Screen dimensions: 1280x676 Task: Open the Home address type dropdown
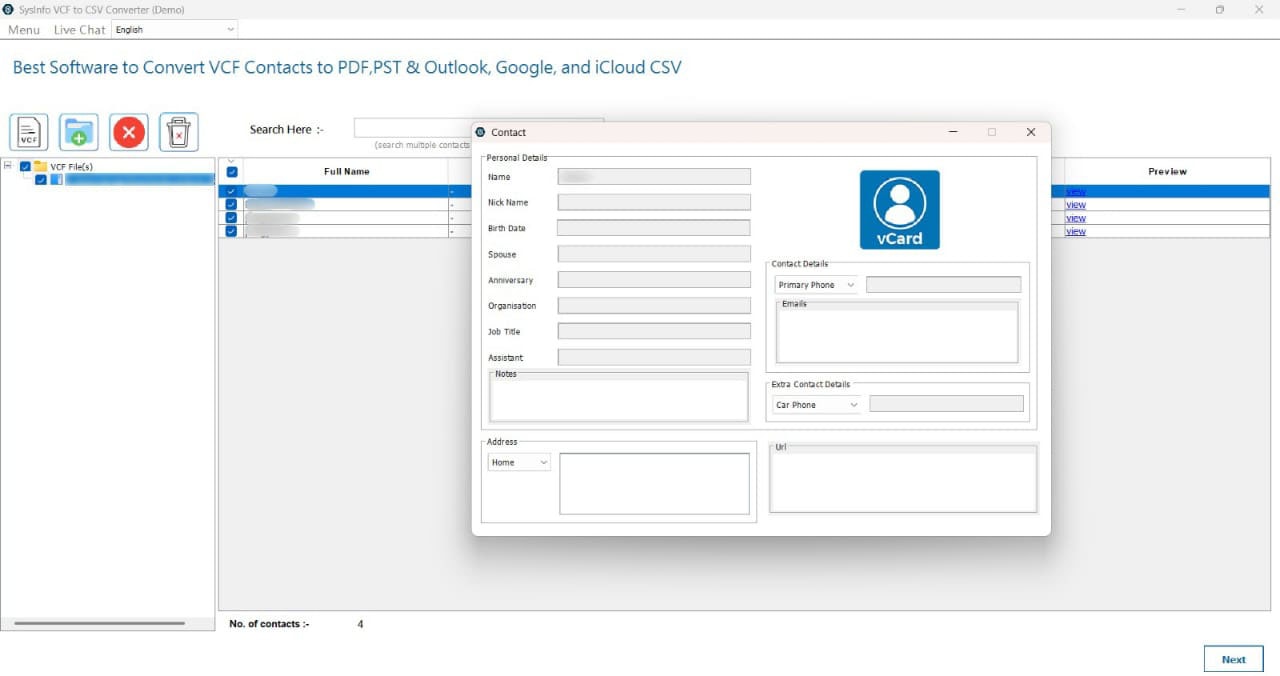519,462
